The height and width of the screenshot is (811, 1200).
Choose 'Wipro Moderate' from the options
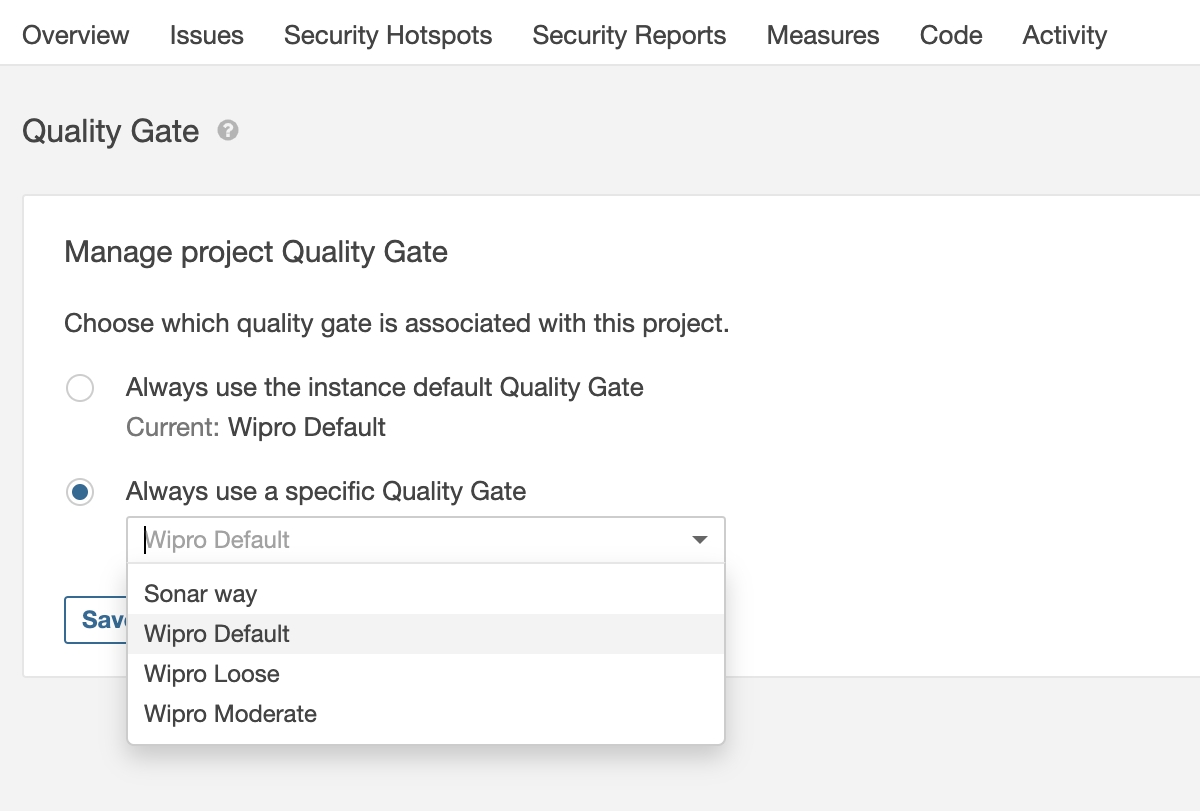230,714
